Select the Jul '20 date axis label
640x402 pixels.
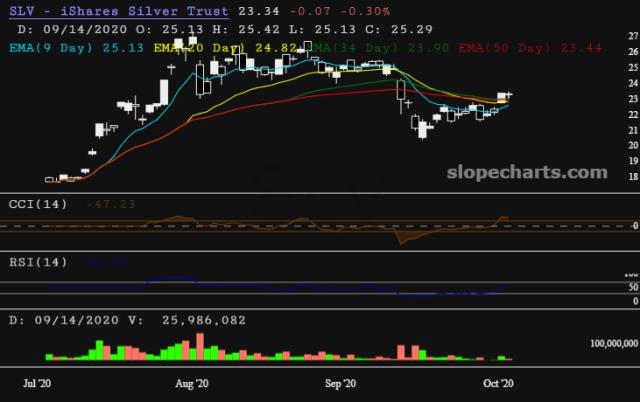(x=37, y=382)
